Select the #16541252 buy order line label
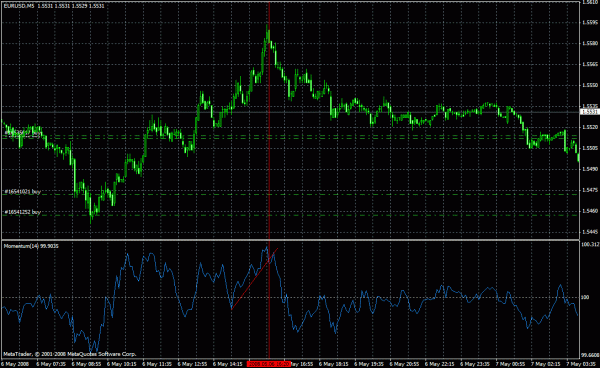The width and height of the screenshot is (600, 368). tap(23, 212)
